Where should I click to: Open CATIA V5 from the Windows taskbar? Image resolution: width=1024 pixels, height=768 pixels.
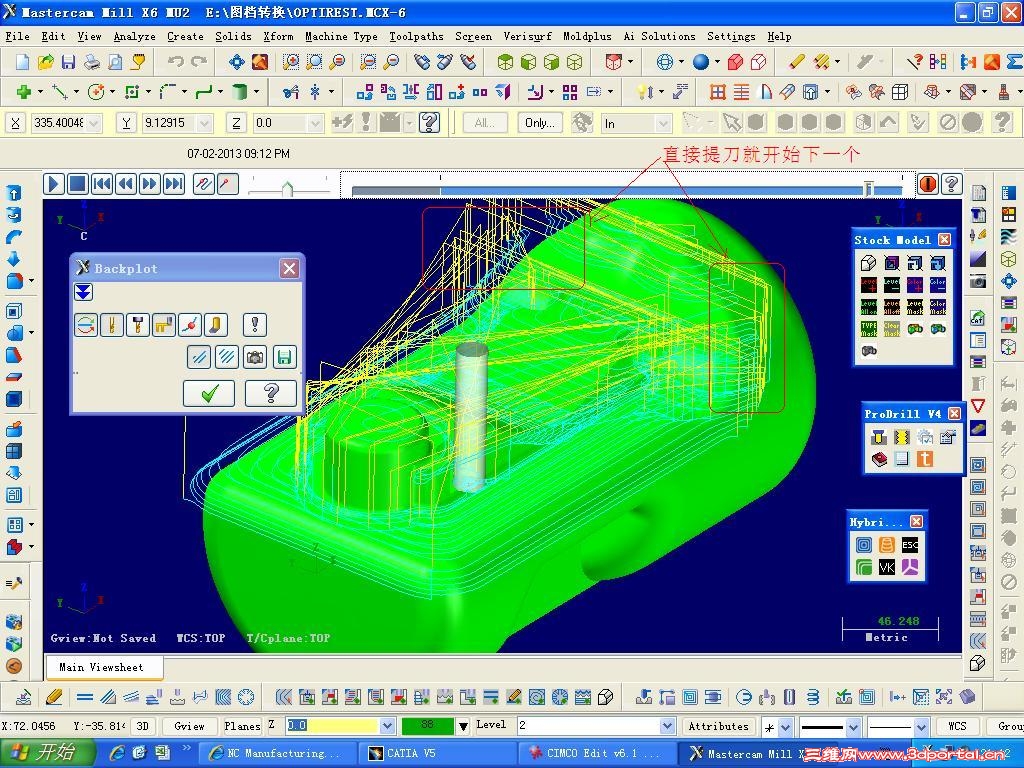438,753
